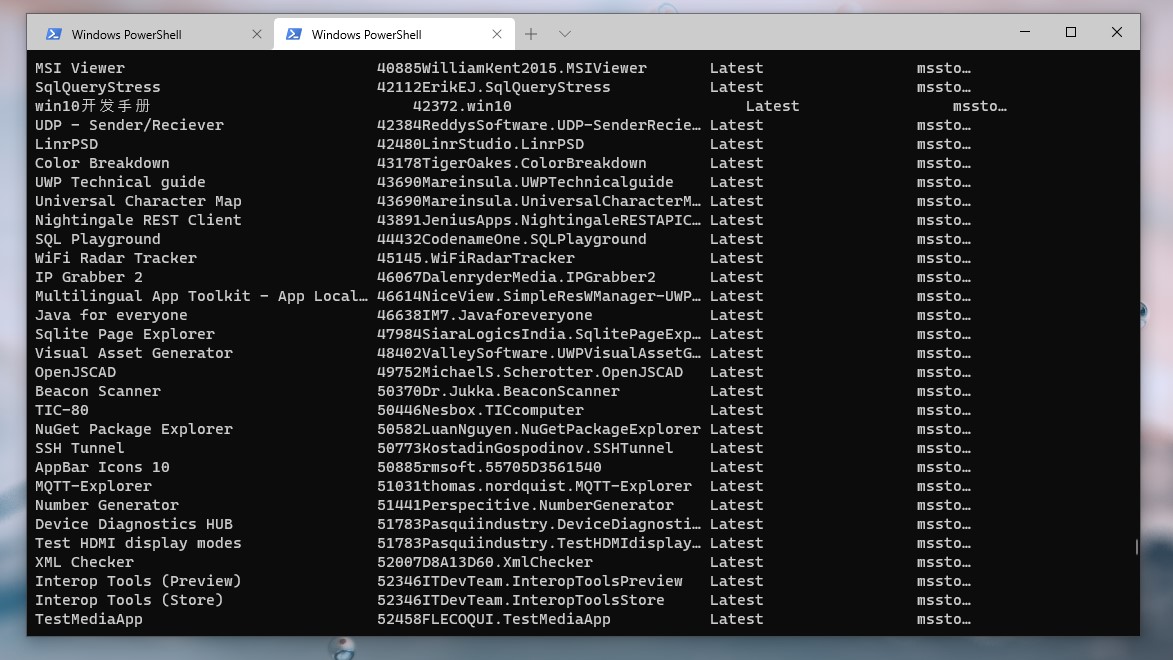Click ID '49752MichaelS.Scherotter.OpenJSCAD'
The image size is (1173, 660).
[x=530, y=372]
